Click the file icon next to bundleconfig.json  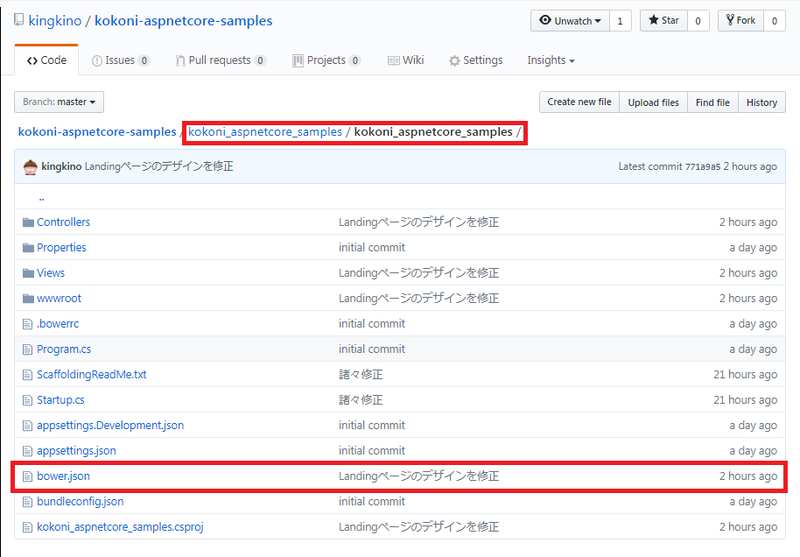[x=28, y=502]
